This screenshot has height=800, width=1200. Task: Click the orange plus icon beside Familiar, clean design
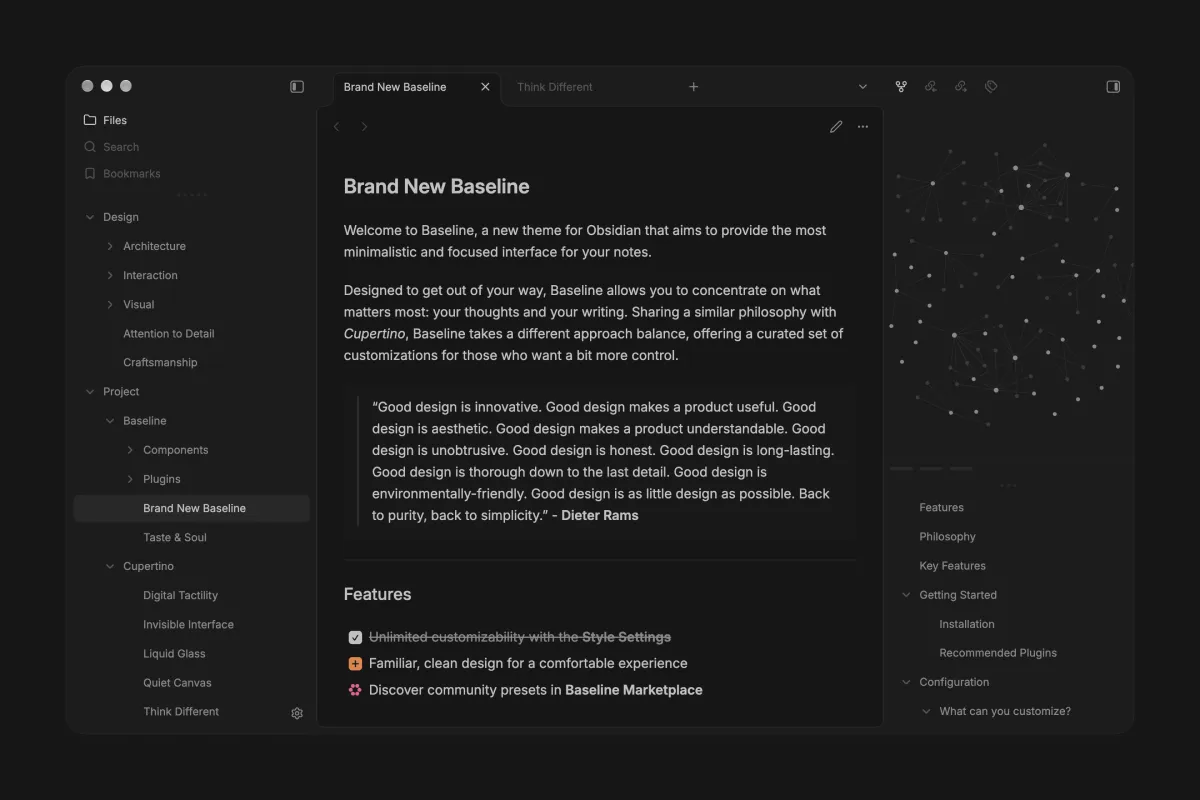(355, 664)
